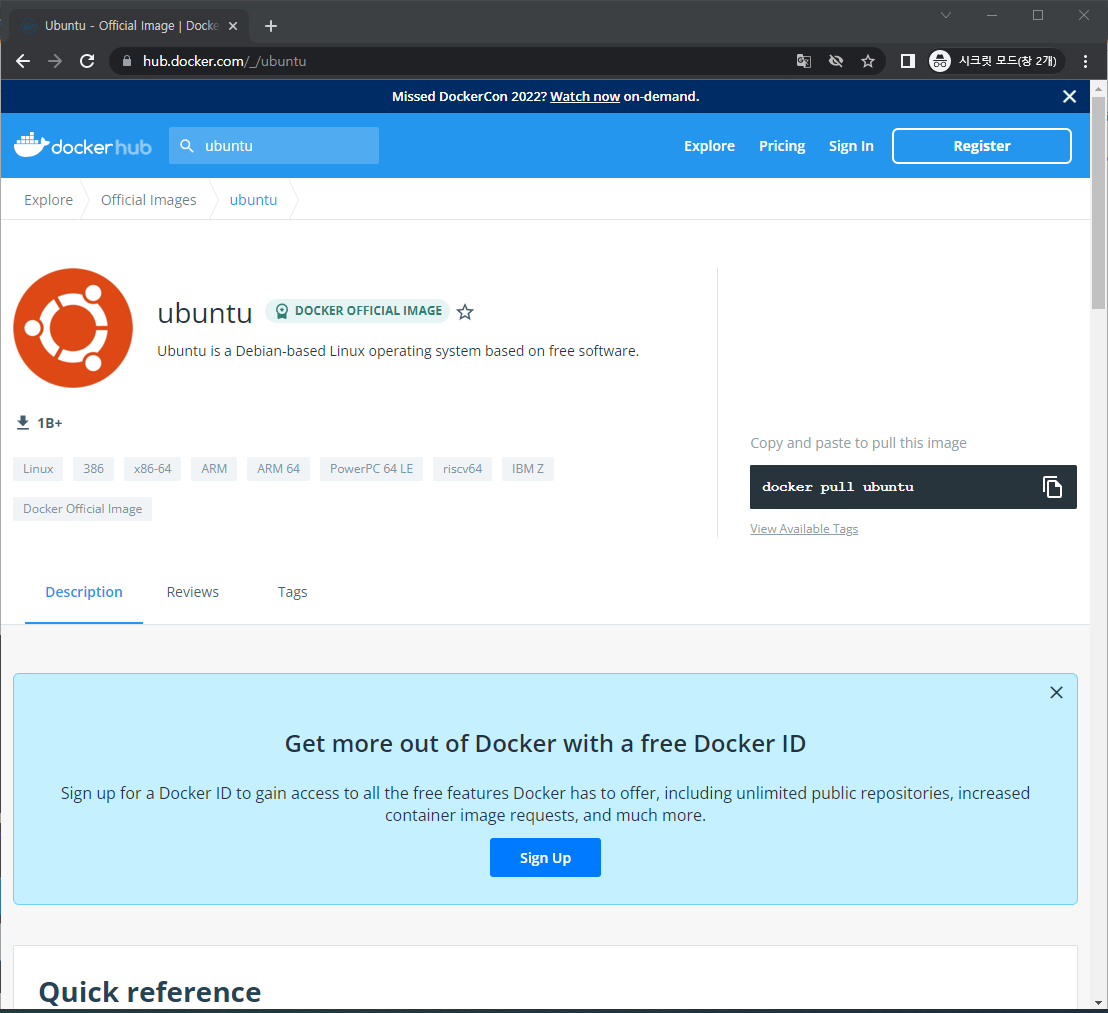Viewport: 1108px width, 1013px height.
Task: Click the Docker Hub logo
Action: pyautogui.click(x=83, y=146)
